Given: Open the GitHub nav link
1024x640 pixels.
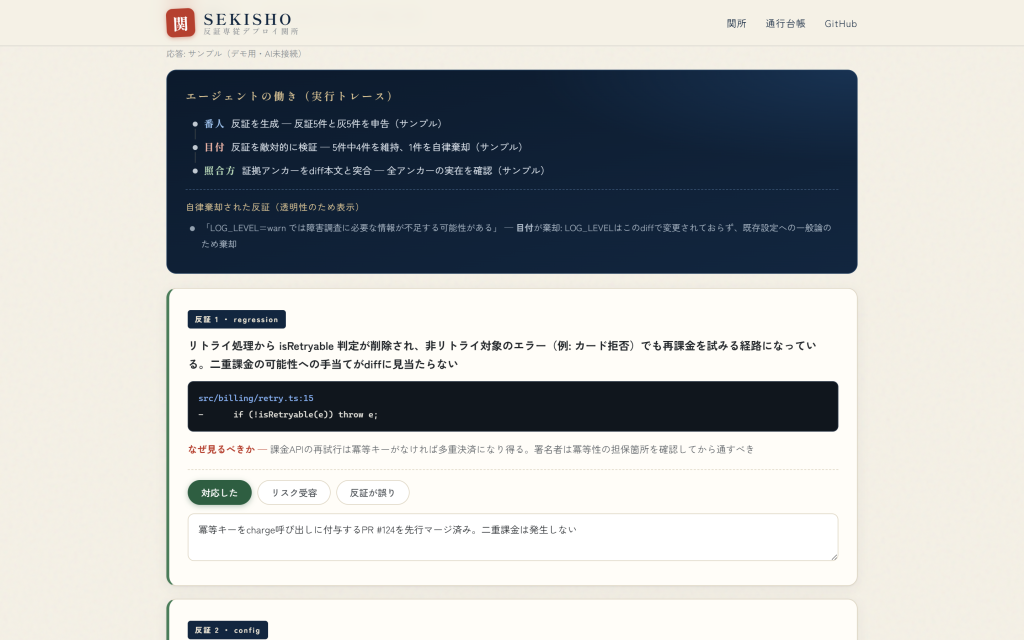Looking at the screenshot, I should (840, 24).
